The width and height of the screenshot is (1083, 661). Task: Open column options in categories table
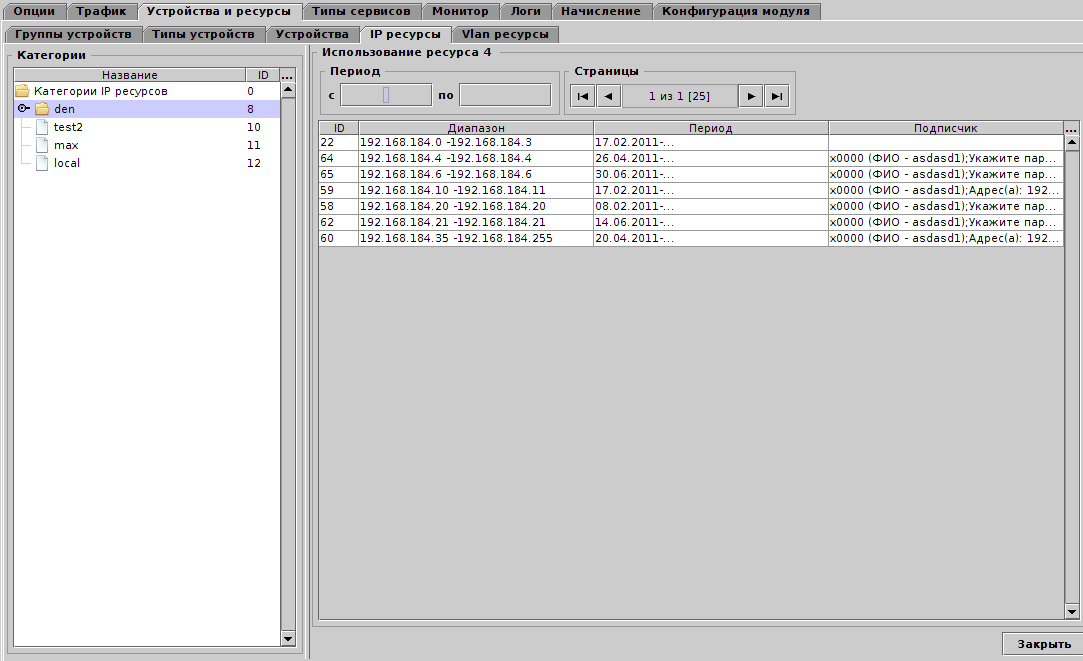click(x=288, y=75)
